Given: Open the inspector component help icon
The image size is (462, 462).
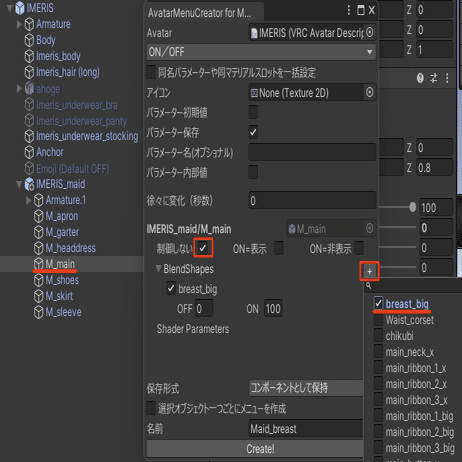Looking at the screenshot, I should [x=420, y=78].
